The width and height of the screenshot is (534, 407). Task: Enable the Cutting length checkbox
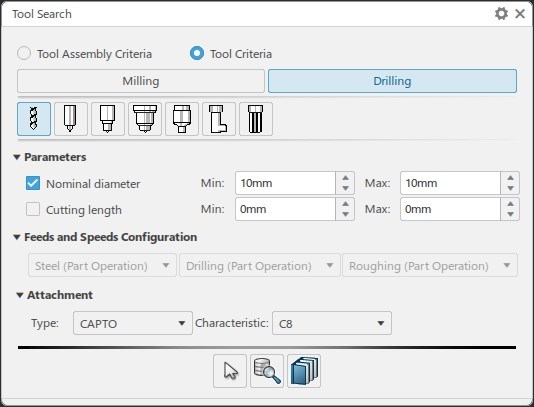(33, 209)
